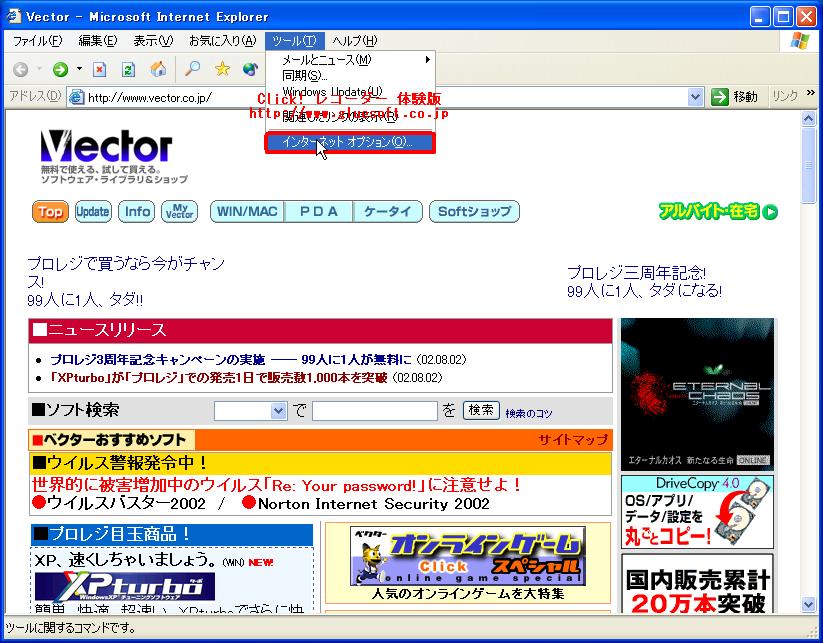
Task: Click the 検索 search button
Action: pyautogui.click(x=481, y=410)
